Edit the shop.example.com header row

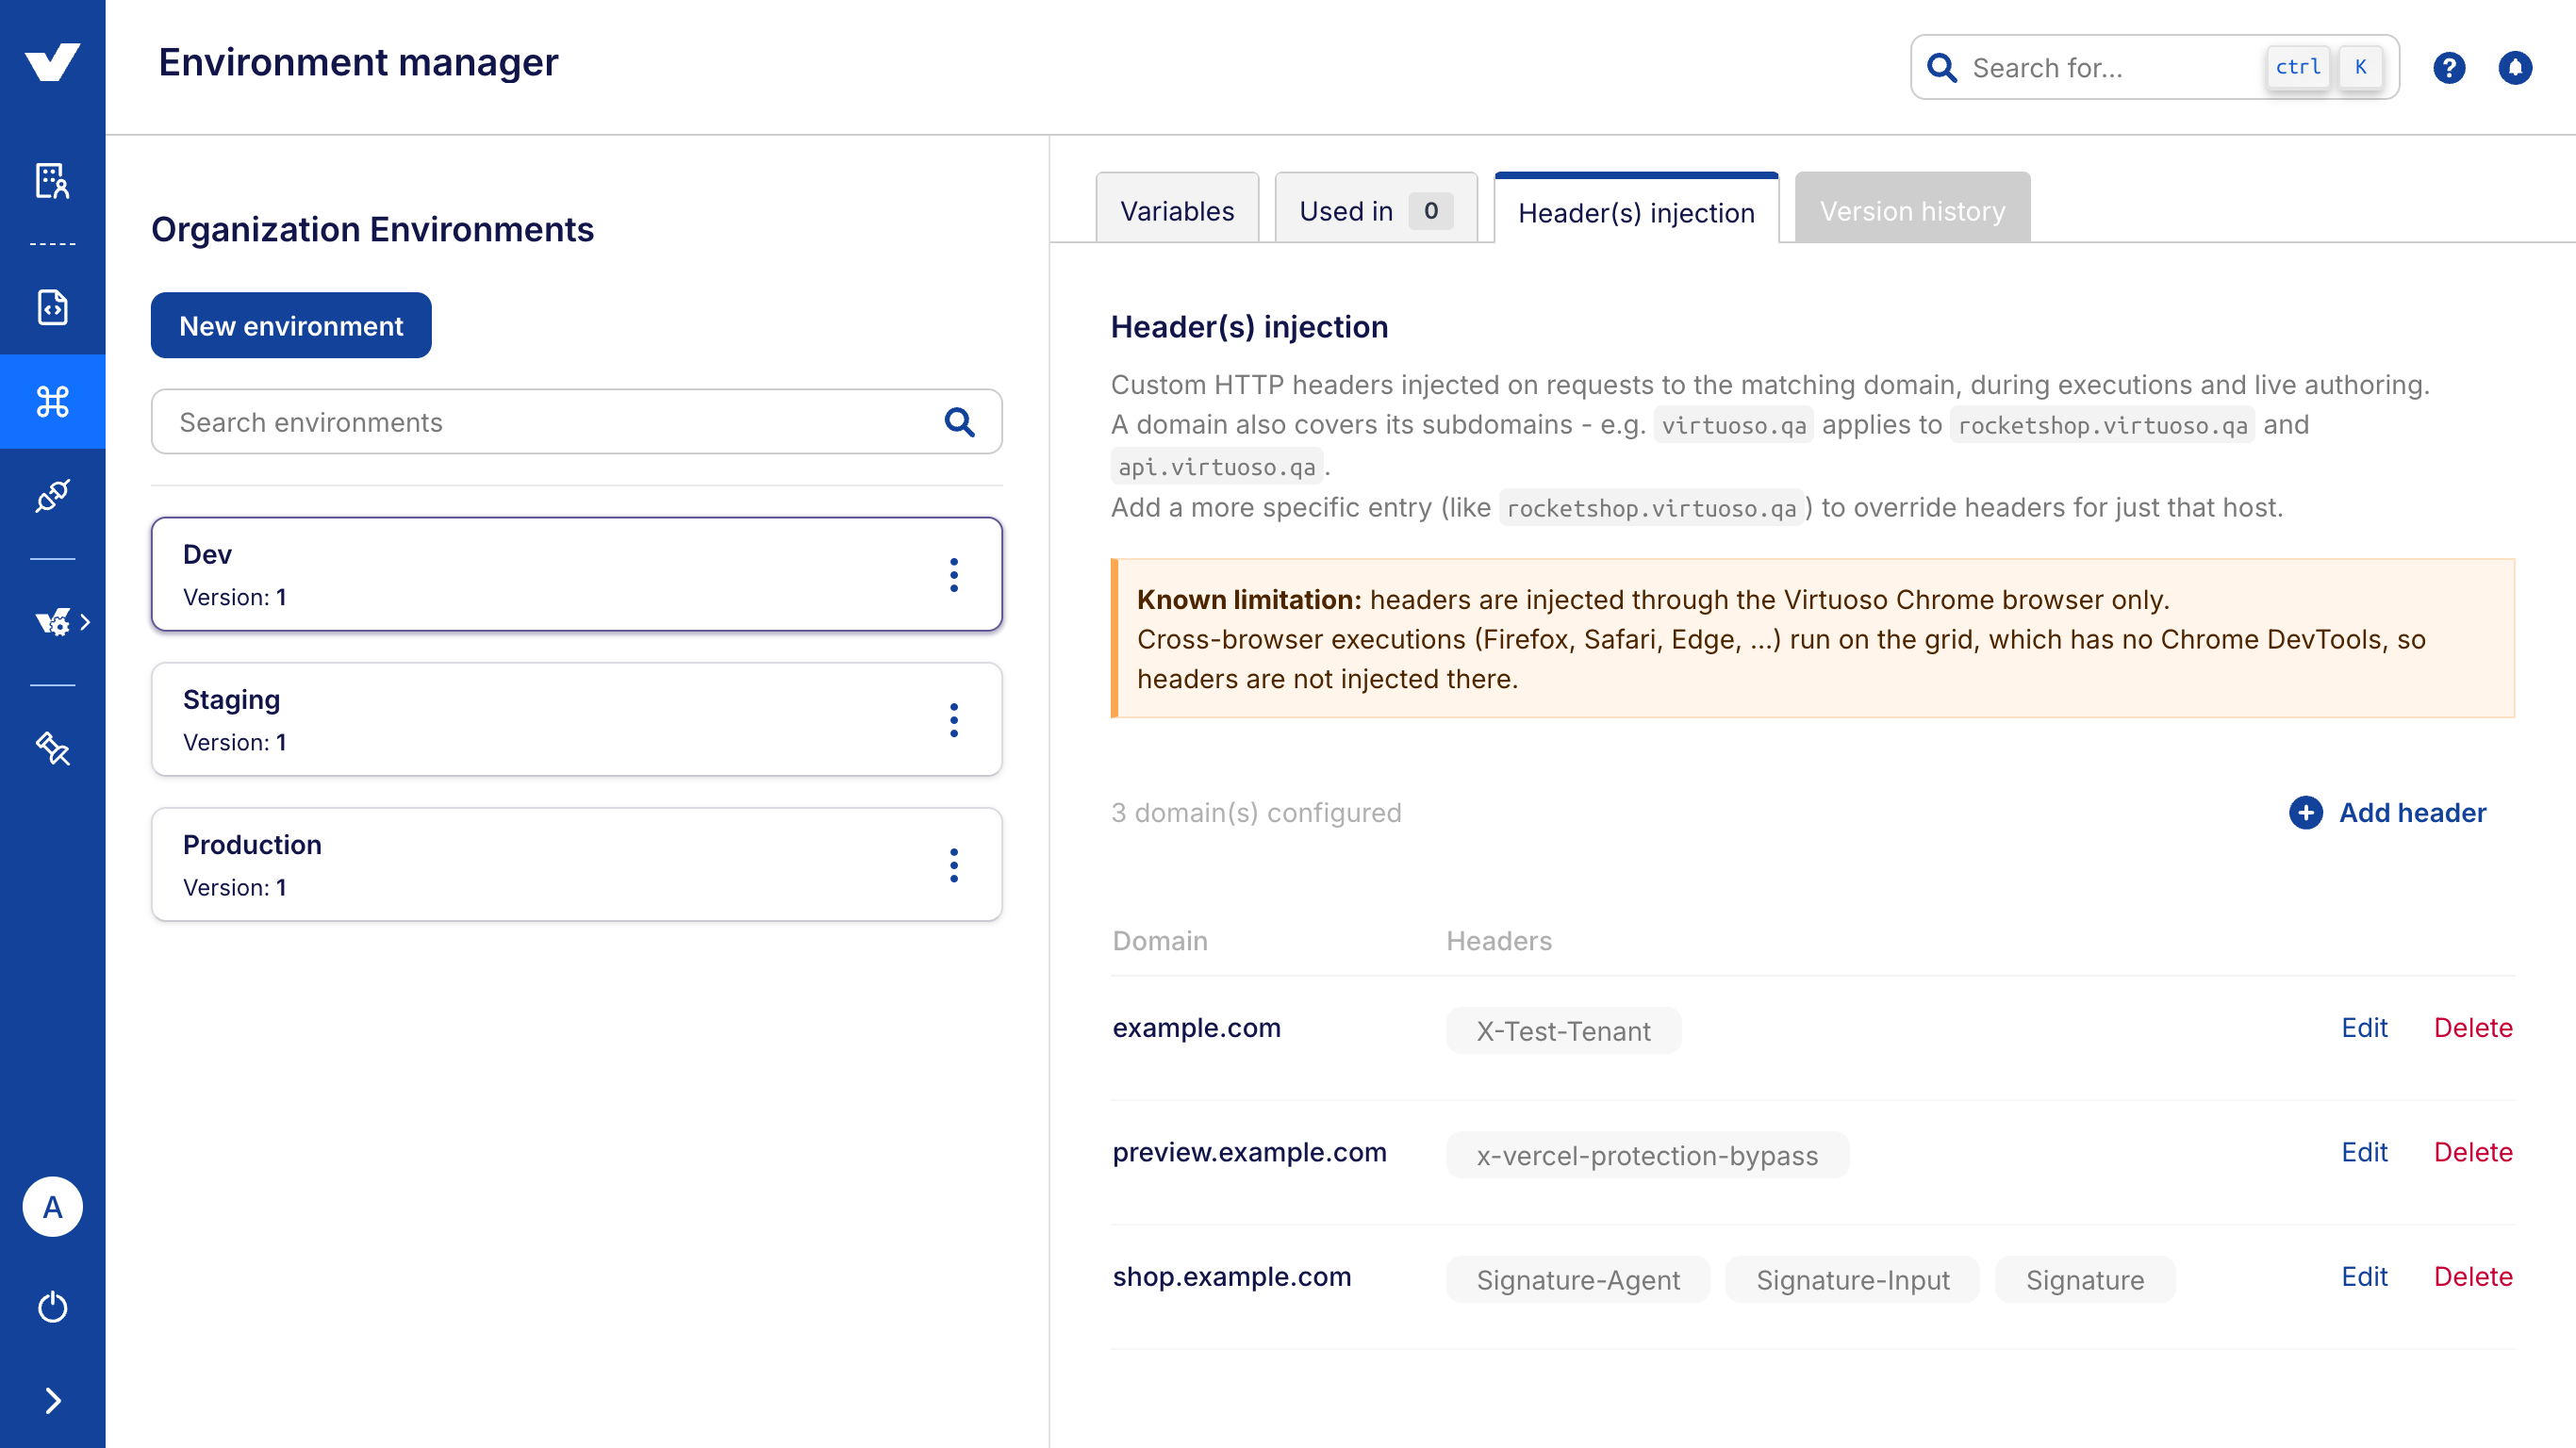pos(2364,1276)
